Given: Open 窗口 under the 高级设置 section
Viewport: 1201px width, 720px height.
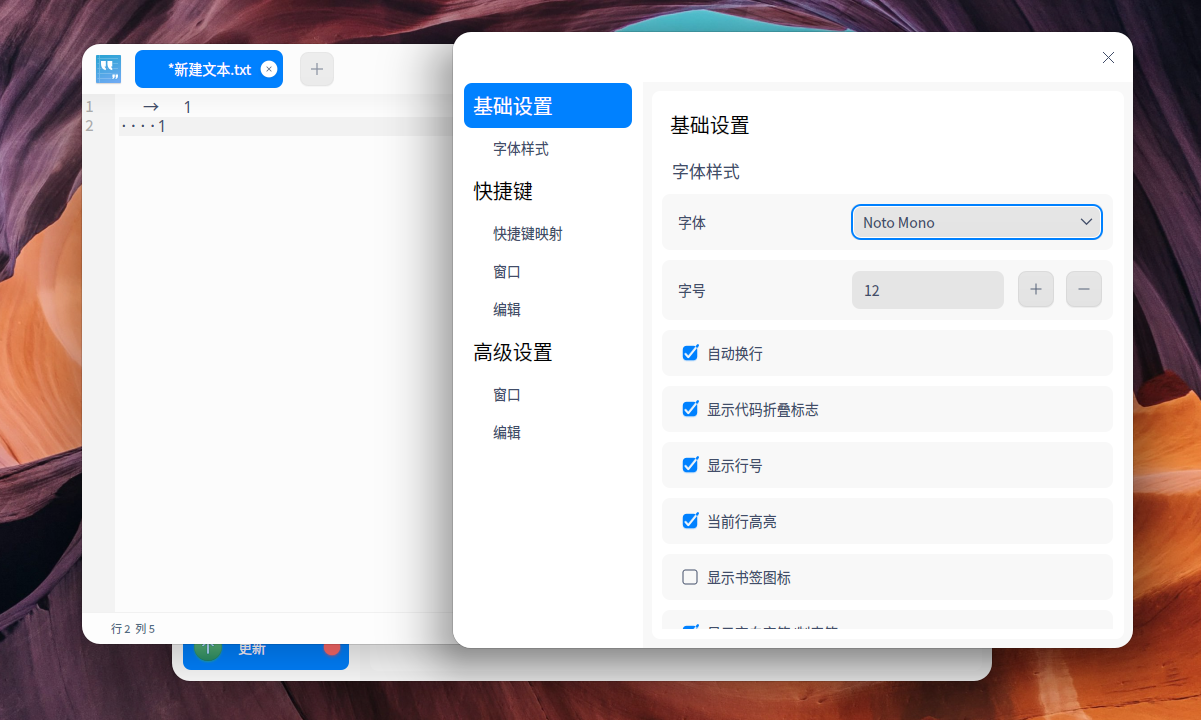Looking at the screenshot, I should (x=507, y=395).
